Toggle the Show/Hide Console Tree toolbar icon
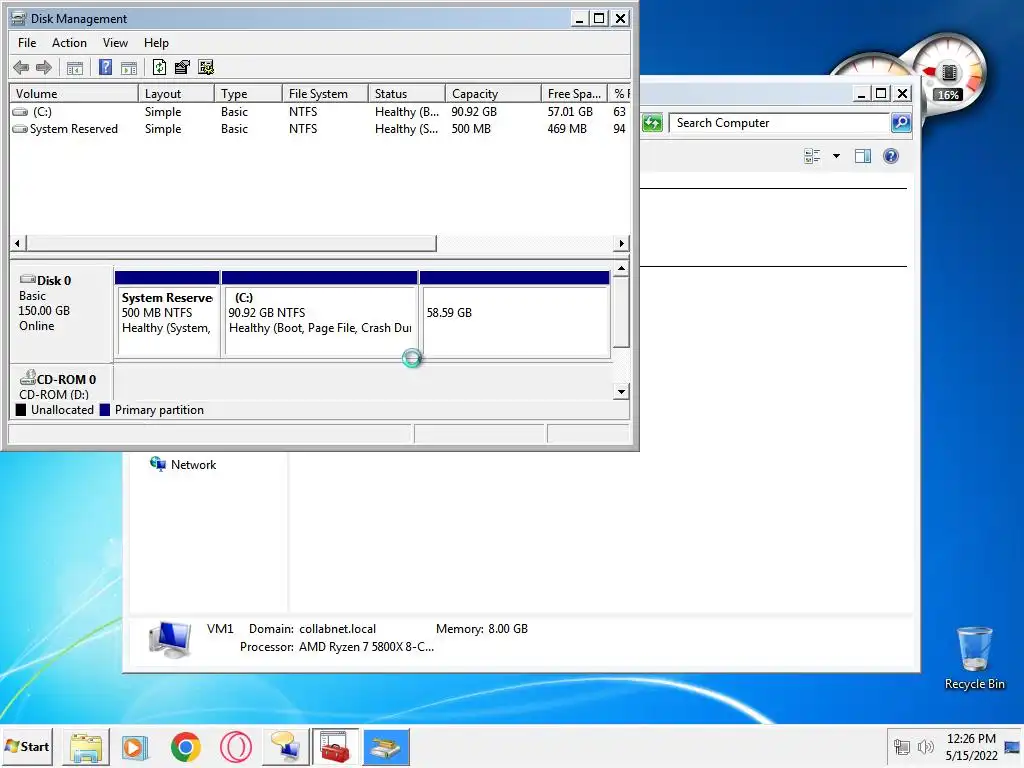1024x768 pixels. click(75, 67)
